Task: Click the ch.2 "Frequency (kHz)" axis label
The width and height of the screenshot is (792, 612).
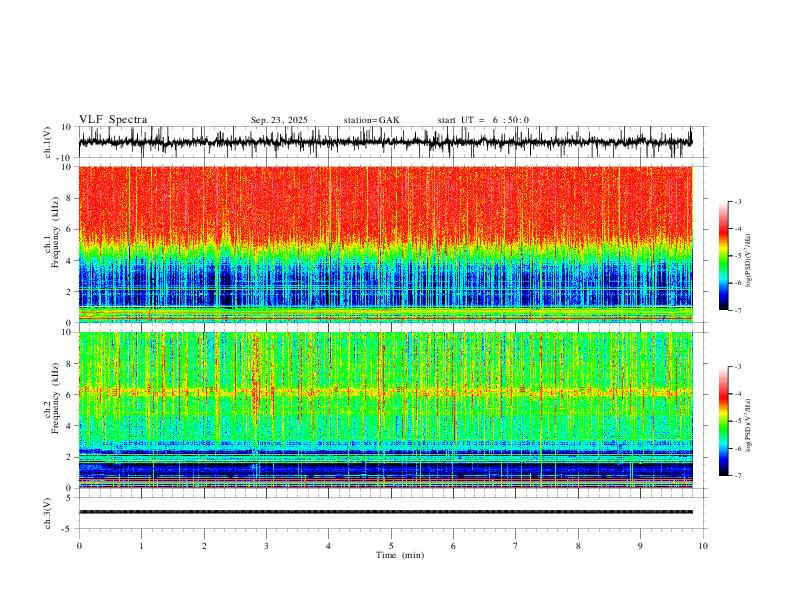Action: coord(55,398)
